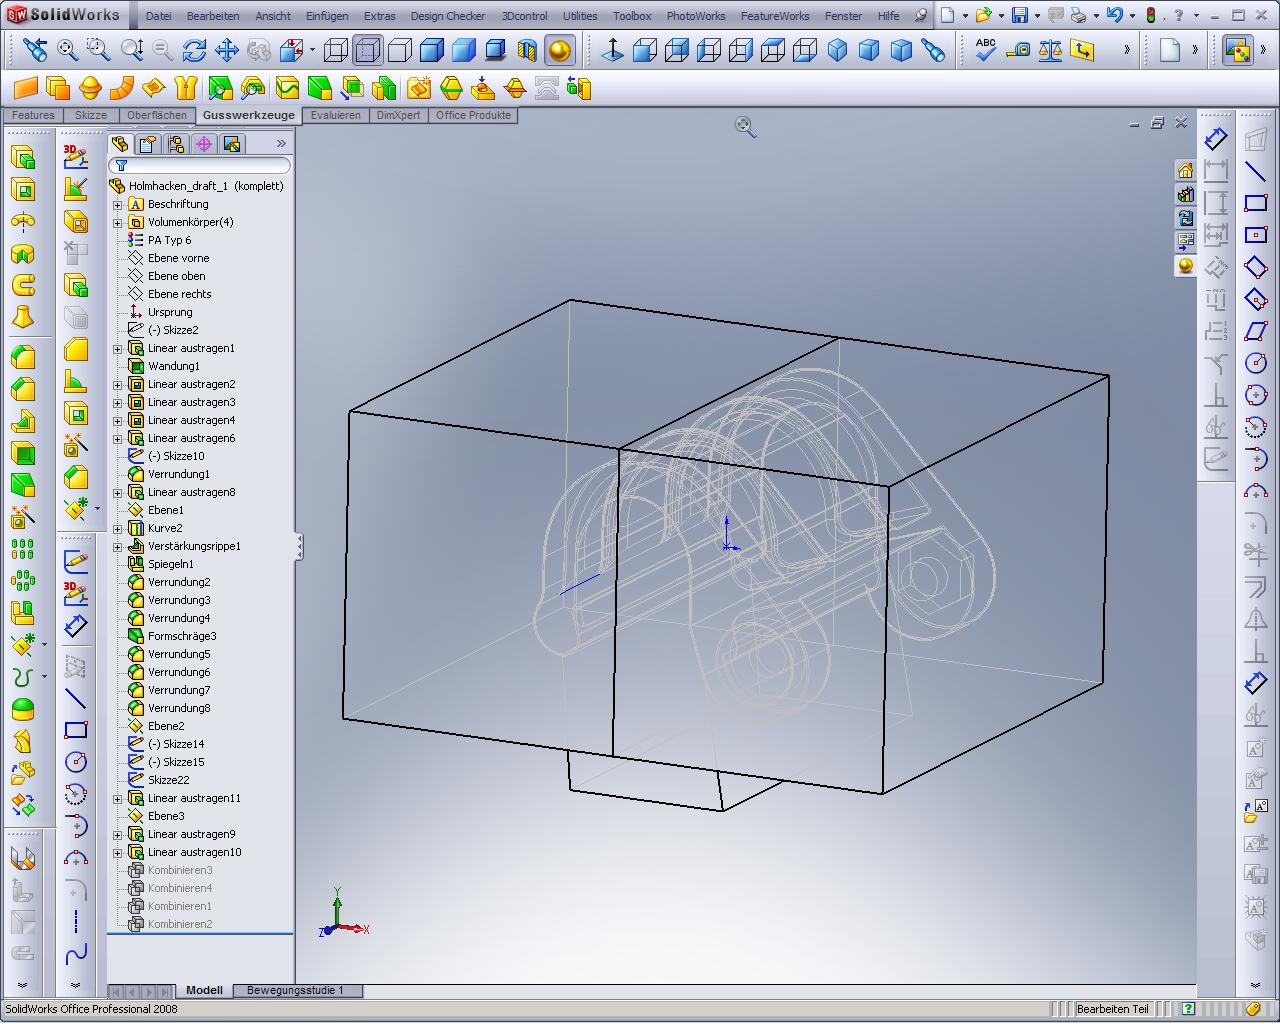Click the Bearbeiten Teil status text
Screen dimensions: 1280x1024
pyautogui.click(x=1112, y=1009)
